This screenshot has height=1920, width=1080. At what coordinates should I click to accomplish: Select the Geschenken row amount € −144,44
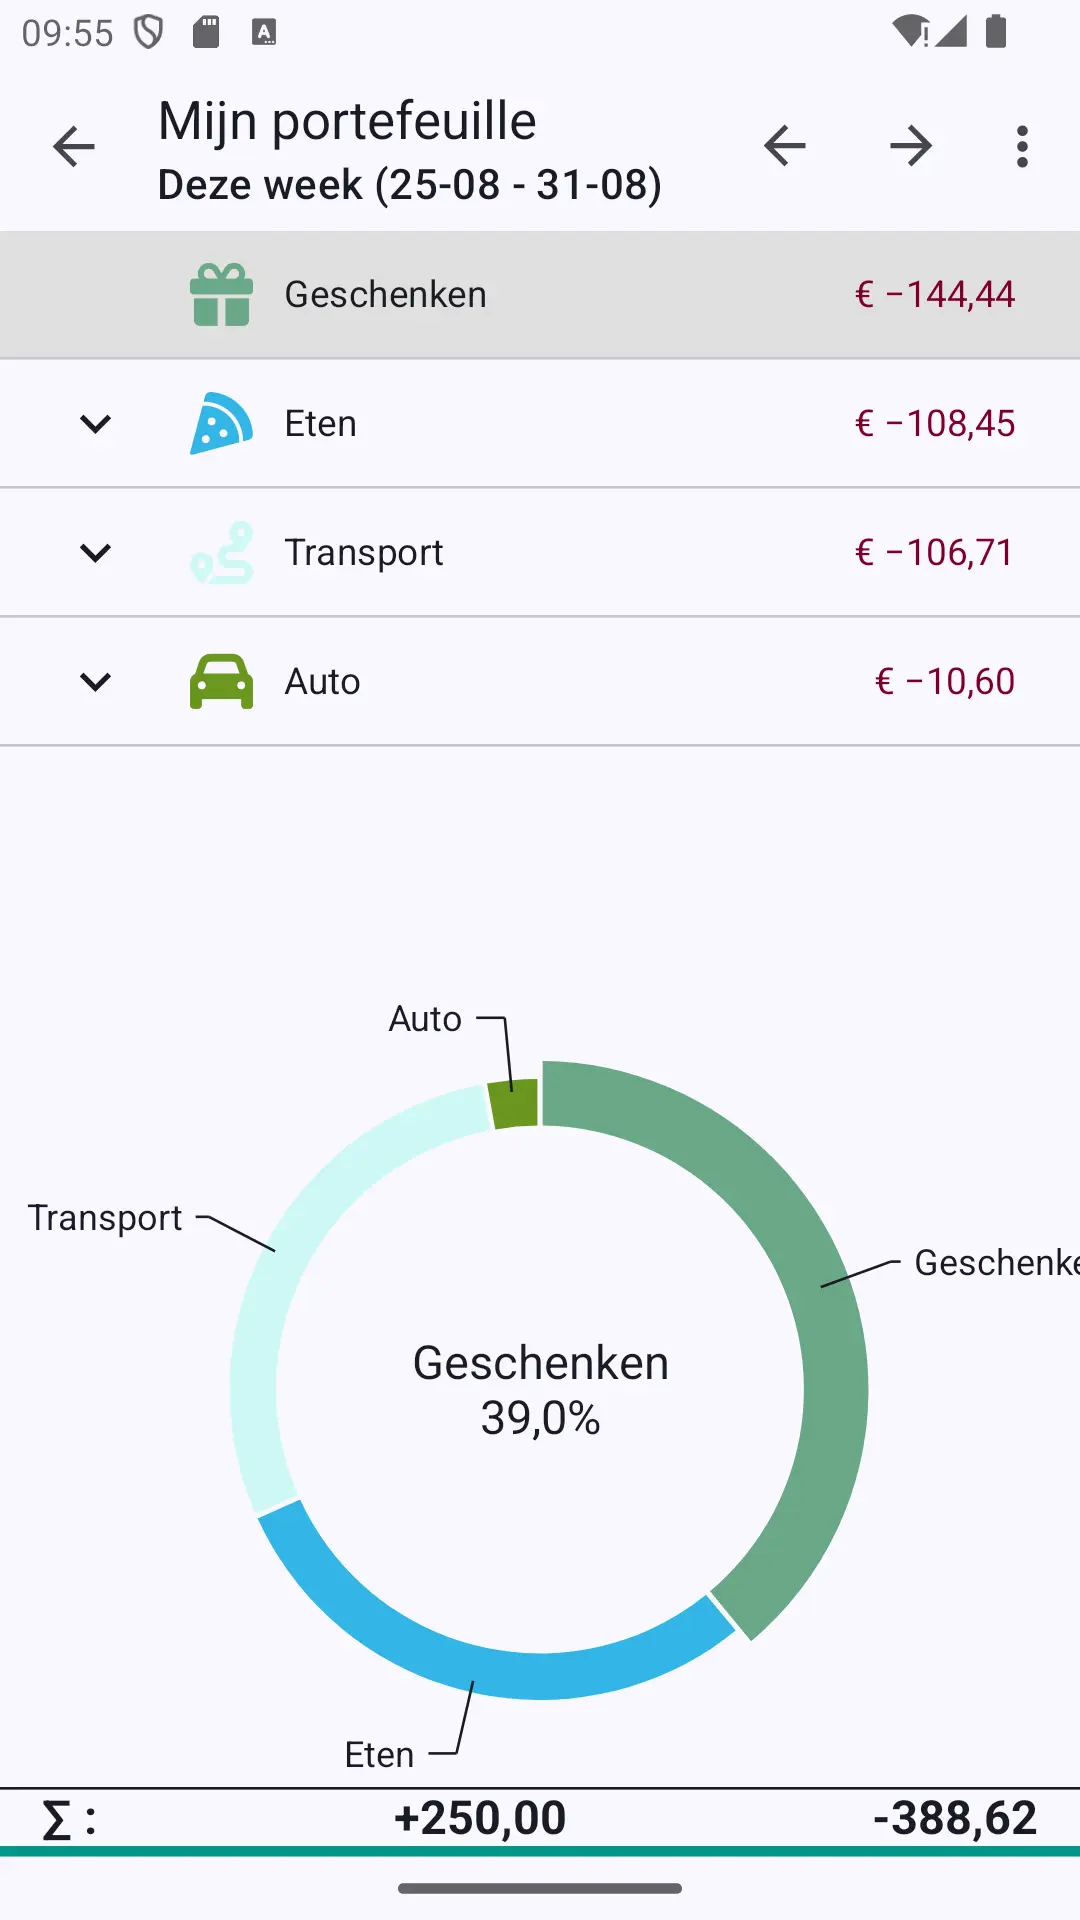coord(935,295)
